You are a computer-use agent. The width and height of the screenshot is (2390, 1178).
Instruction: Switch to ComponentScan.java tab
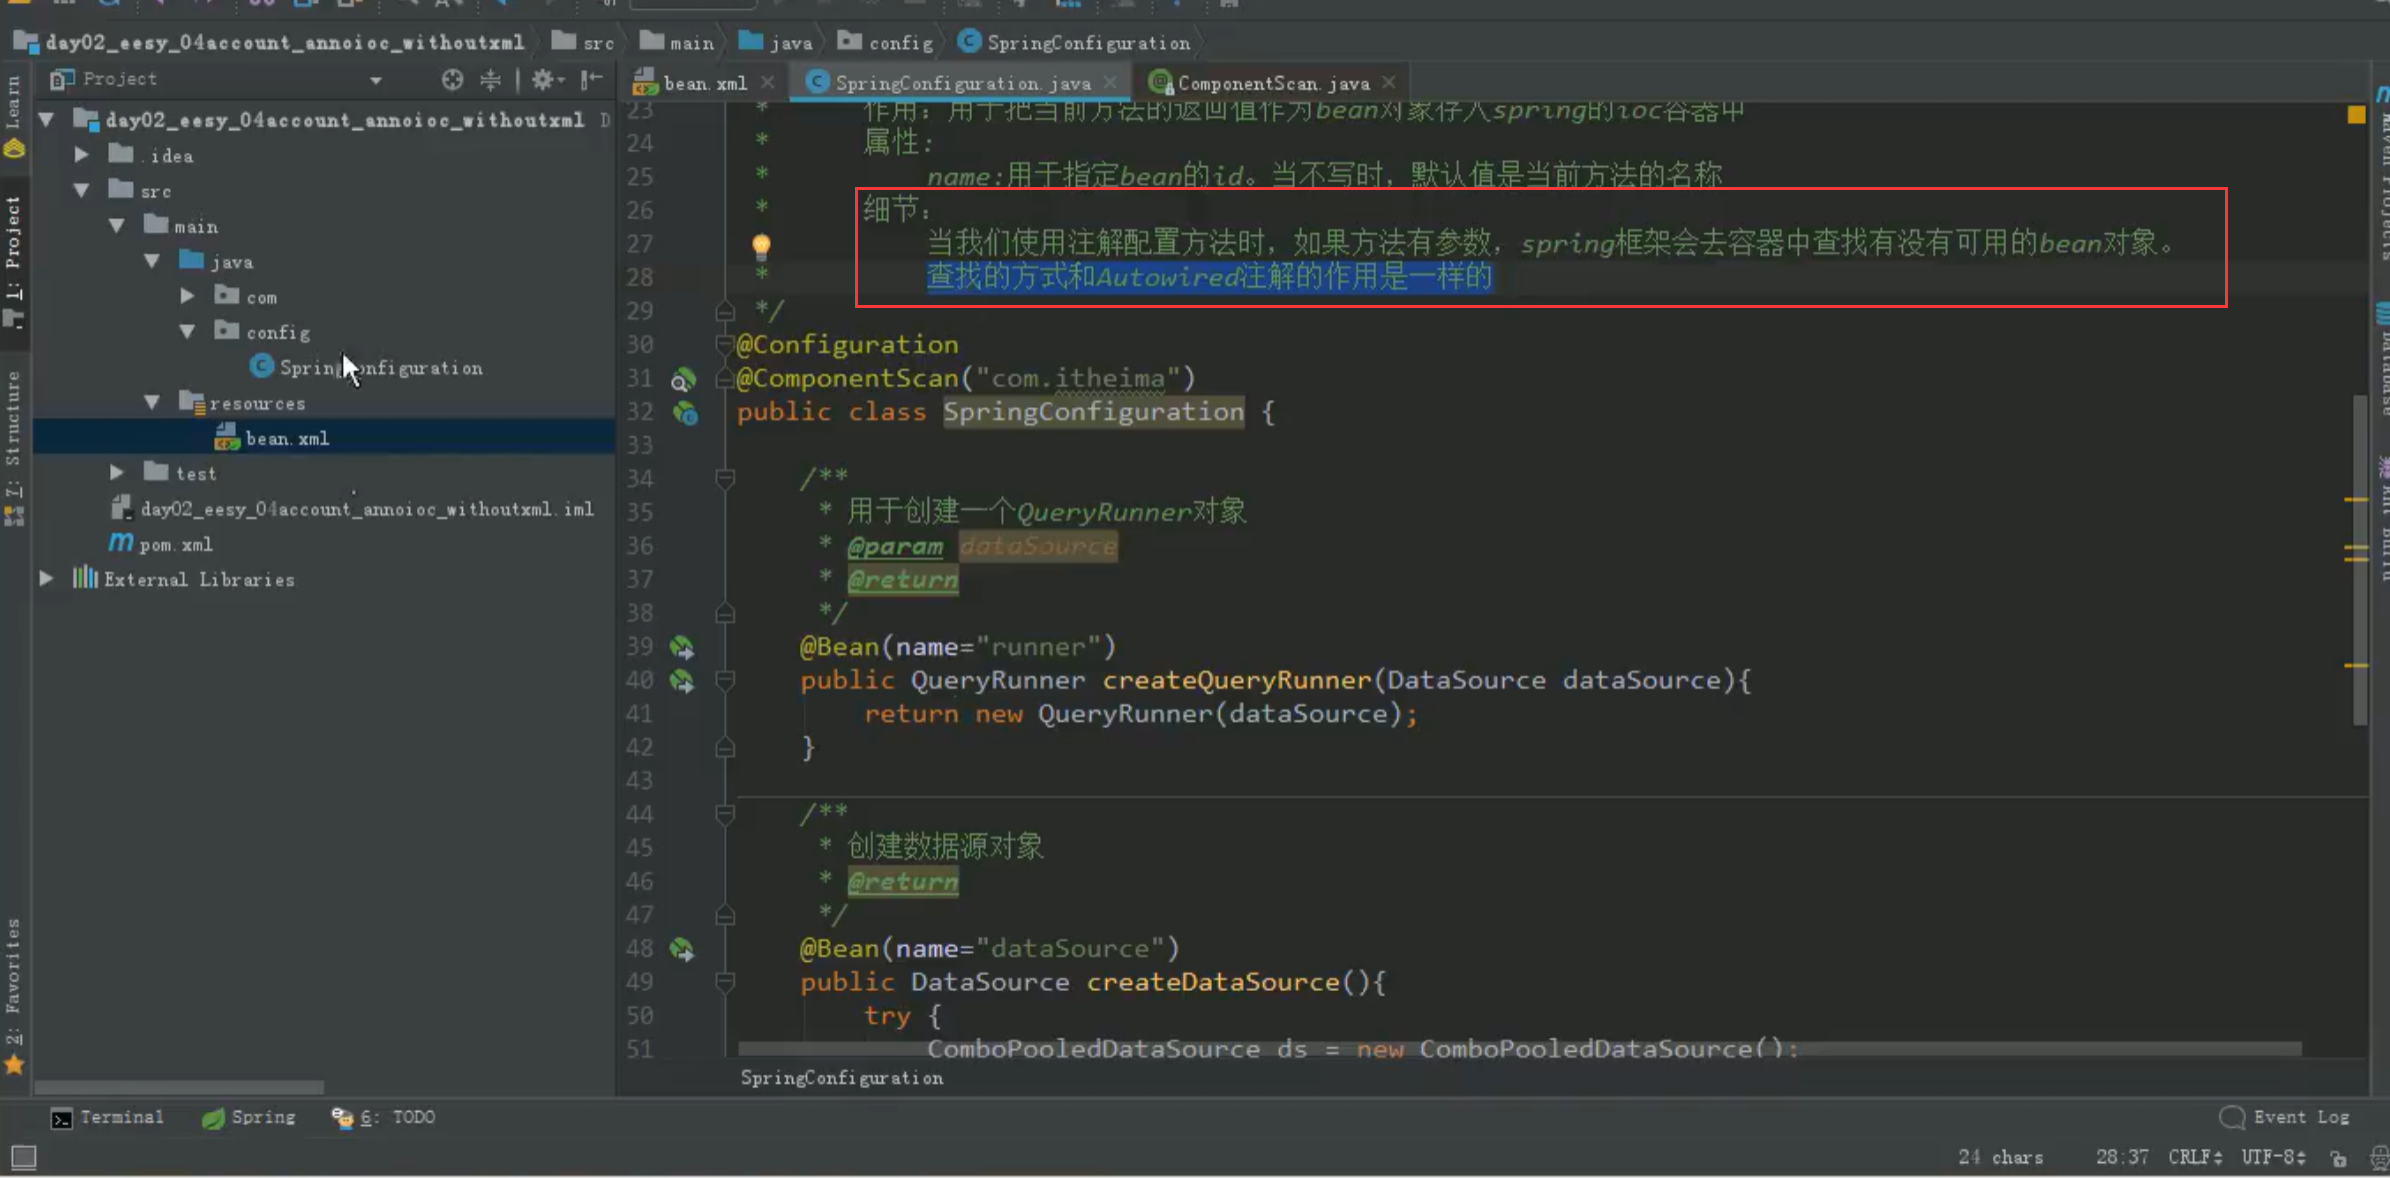pyautogui.click(x=1272, y=84)
